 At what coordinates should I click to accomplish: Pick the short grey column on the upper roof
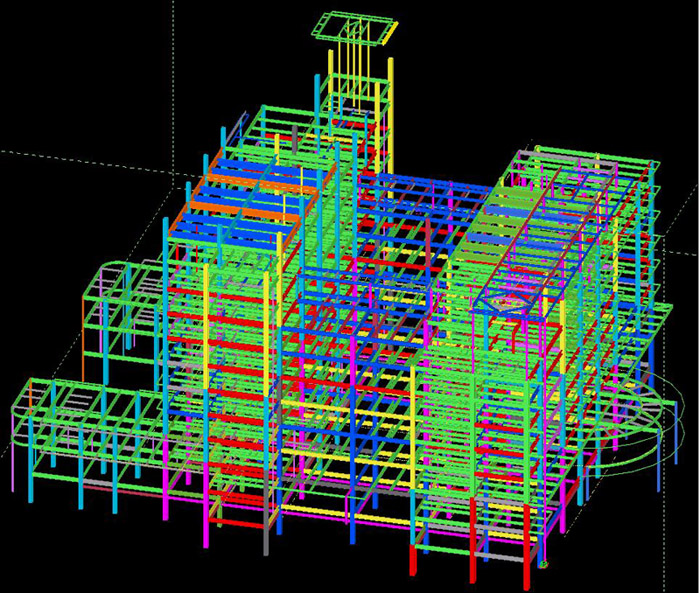coord(295,140)
